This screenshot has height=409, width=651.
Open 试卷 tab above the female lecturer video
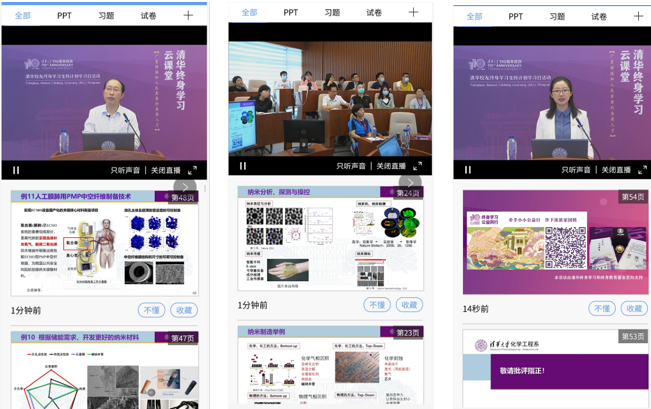click(x=598, y=16)
